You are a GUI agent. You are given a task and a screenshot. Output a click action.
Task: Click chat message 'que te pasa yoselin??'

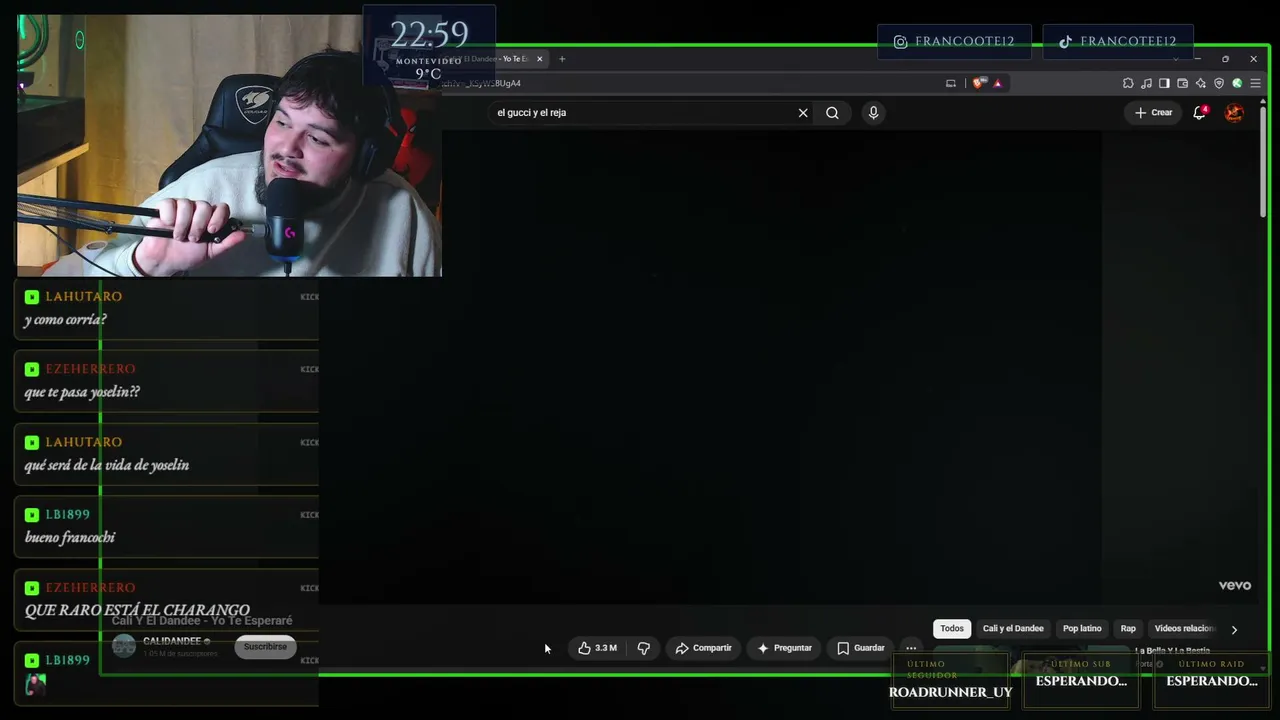click(x=82, y=392)
